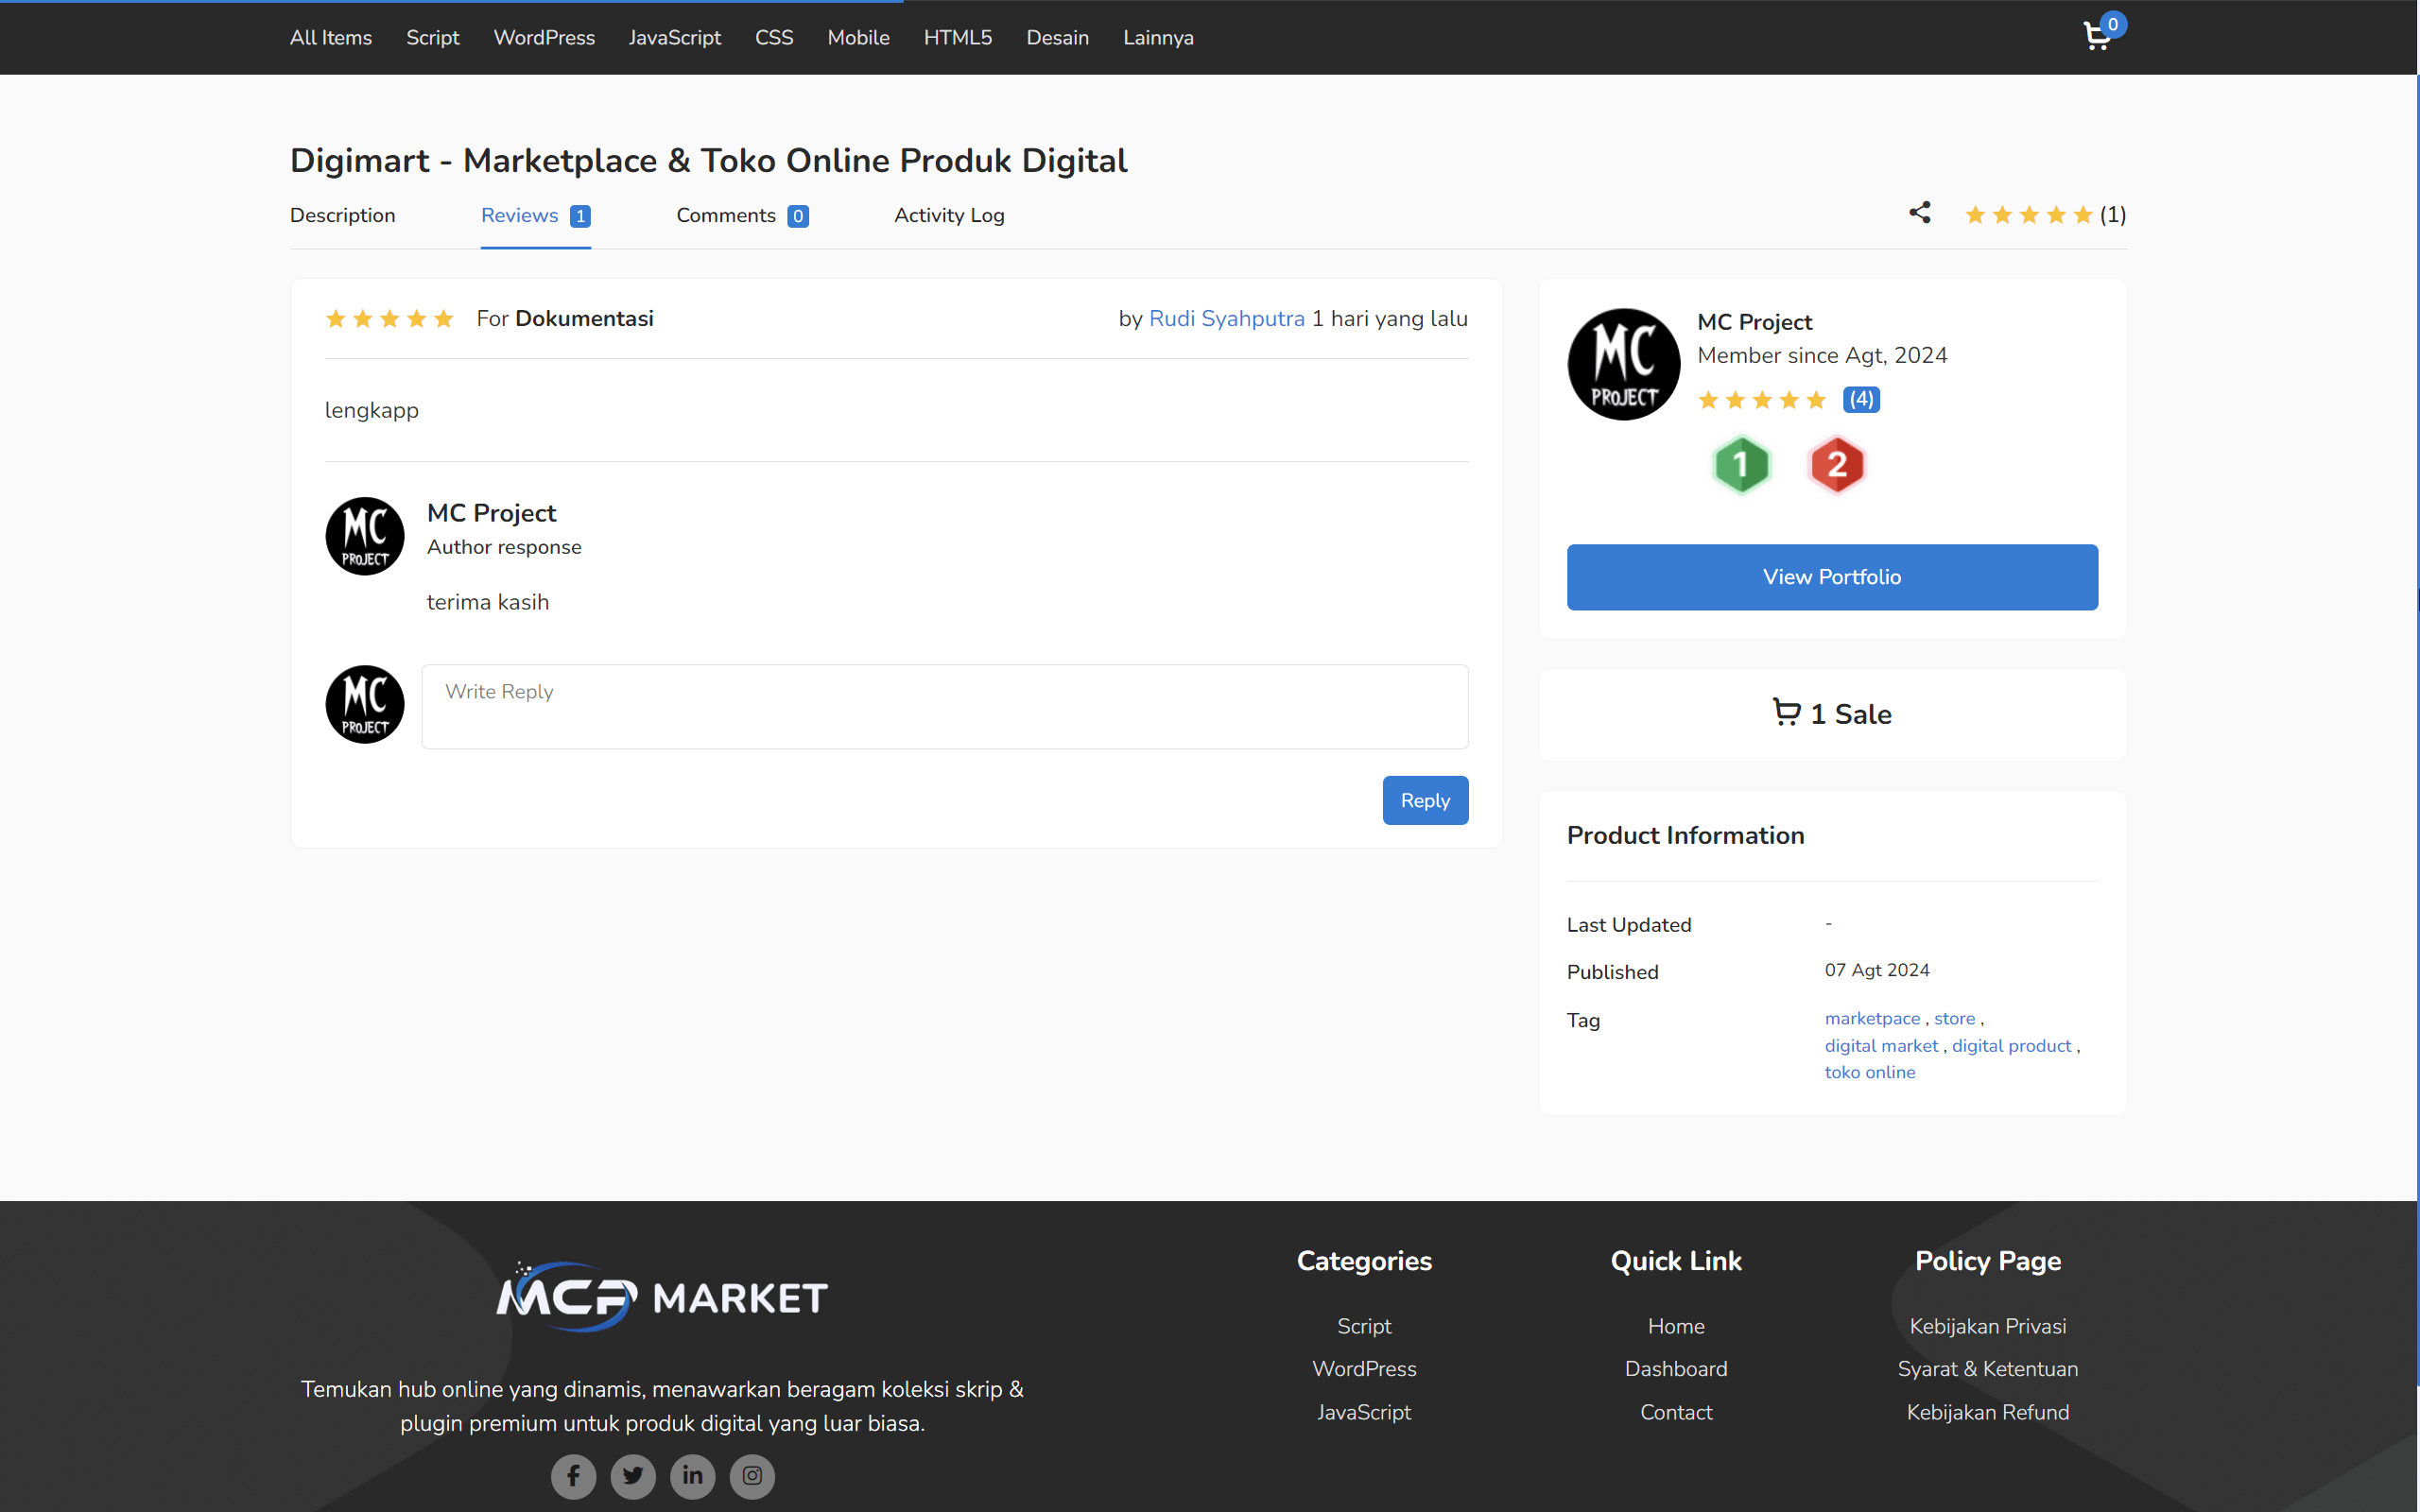Submit with the Reply button

(1425, 800)
